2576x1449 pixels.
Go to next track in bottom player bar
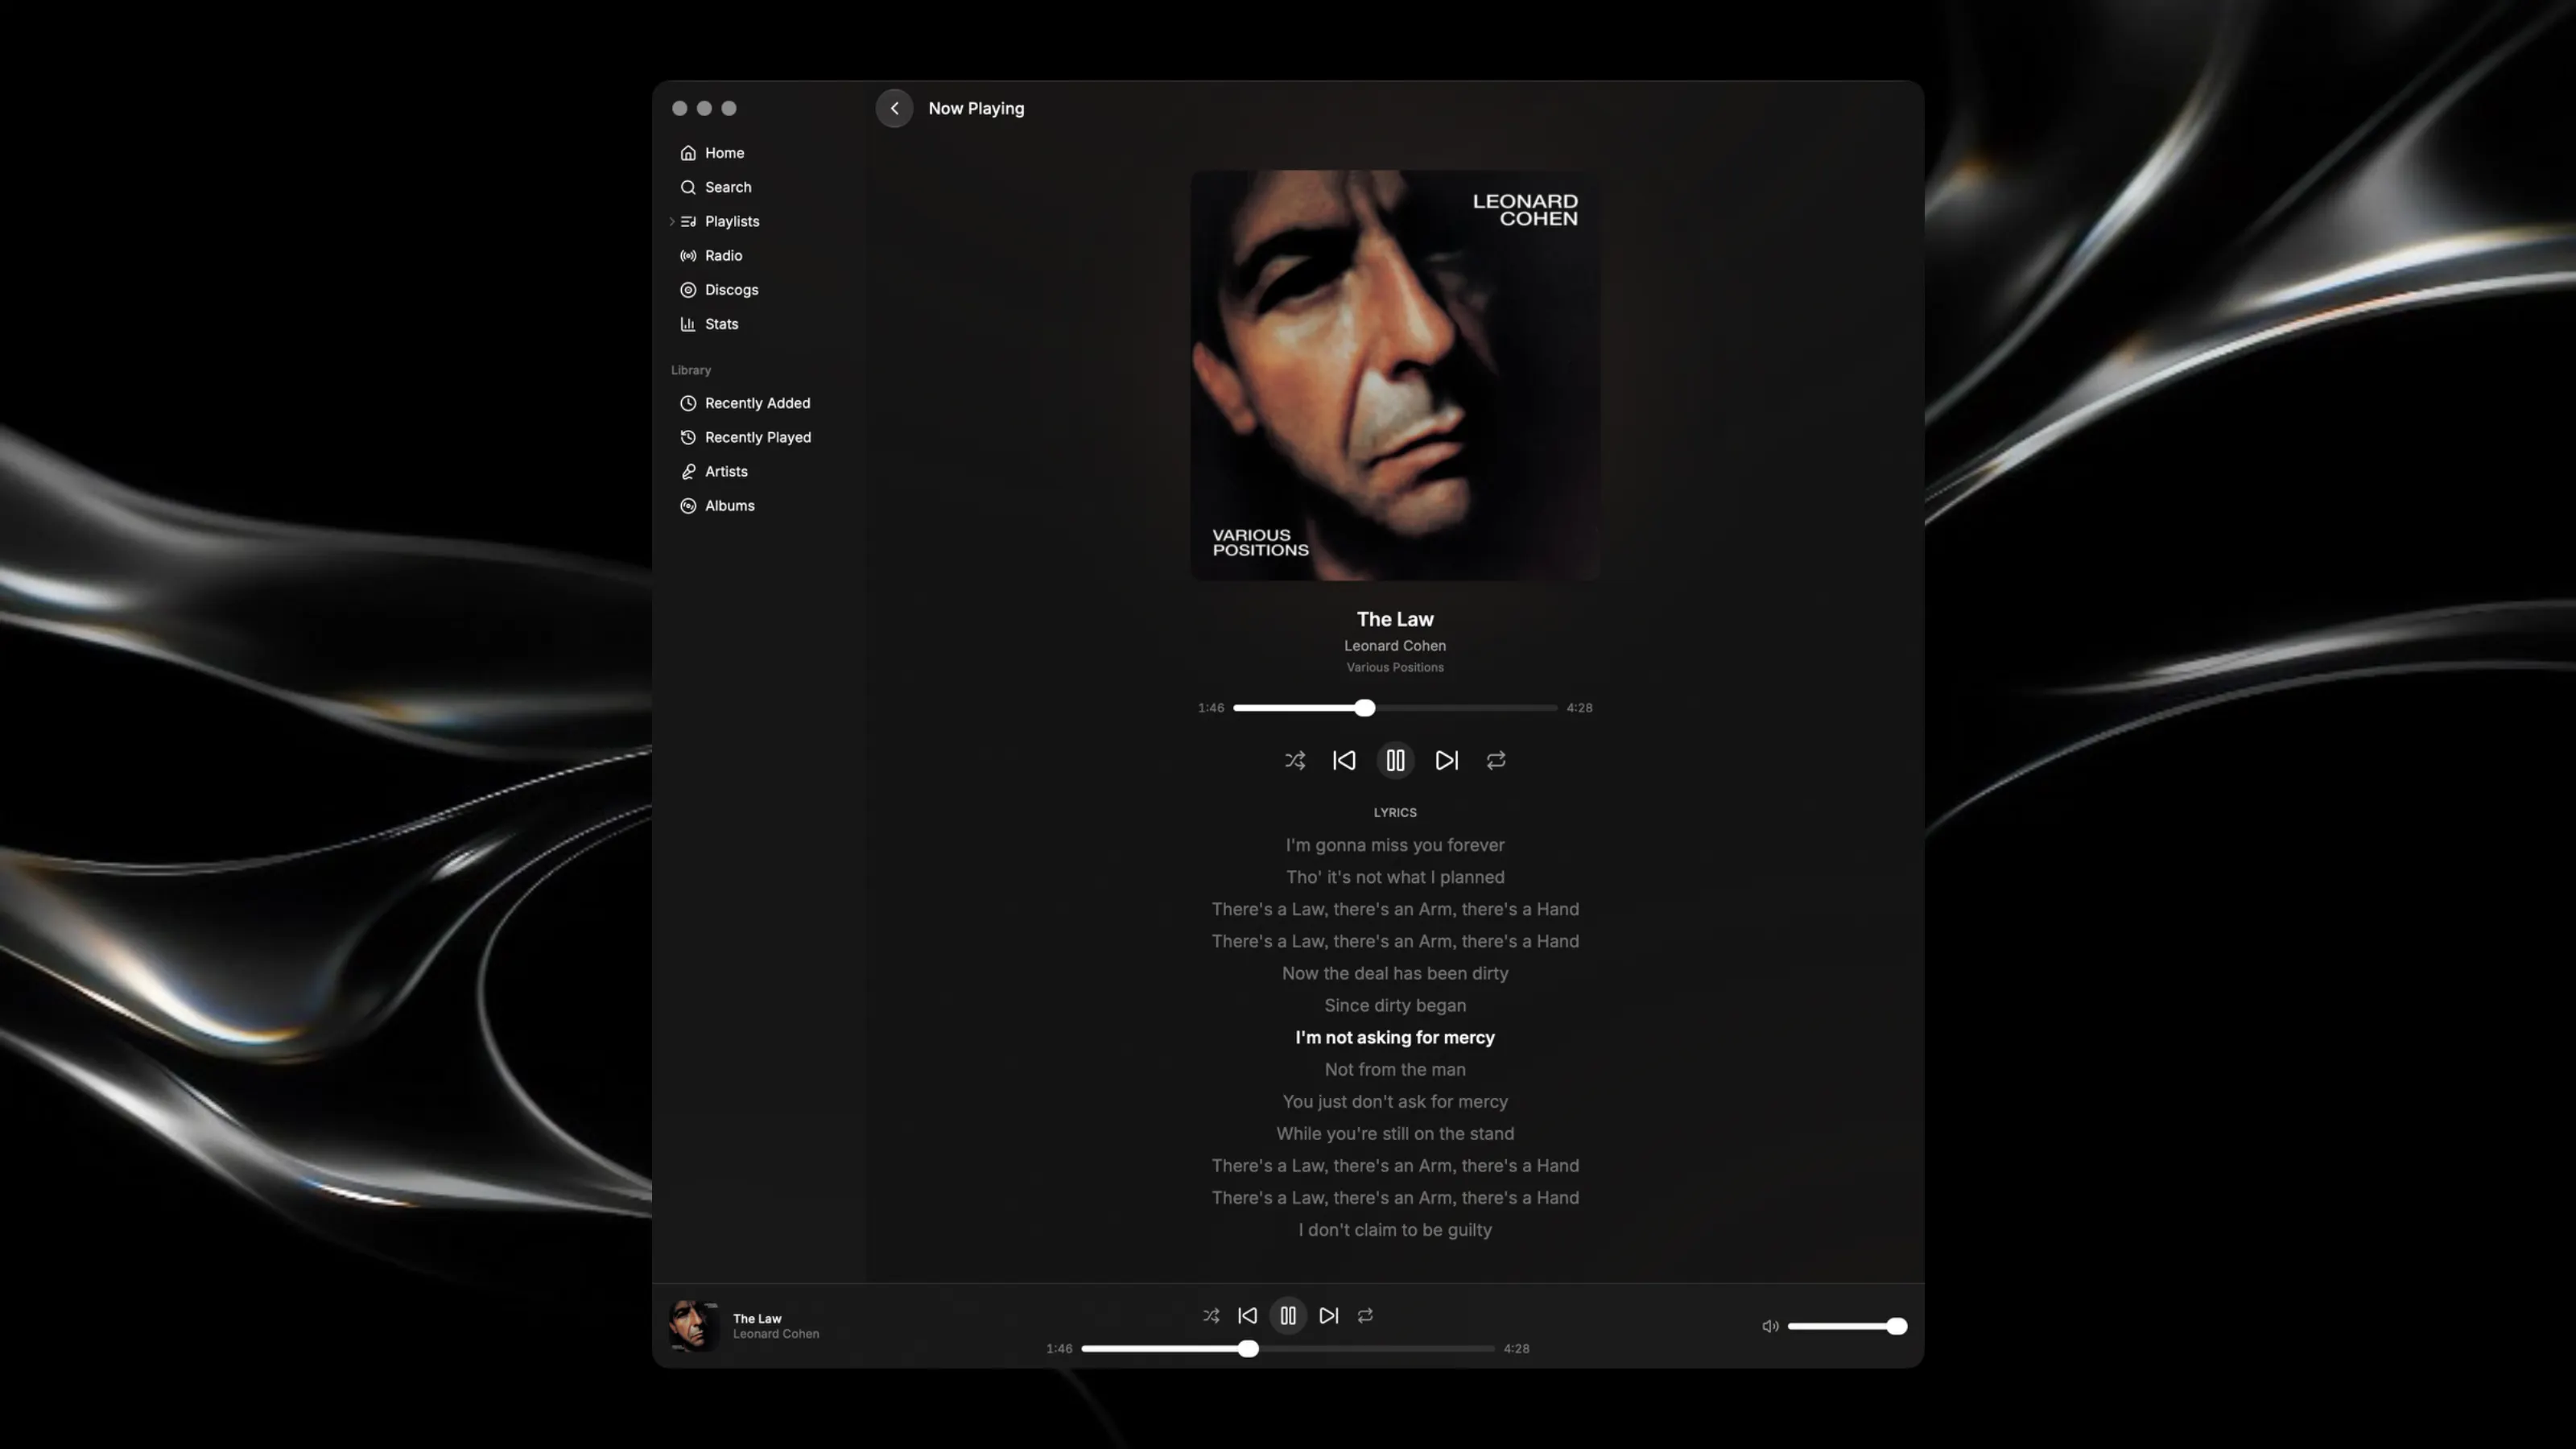[x=1329, y=1316]
